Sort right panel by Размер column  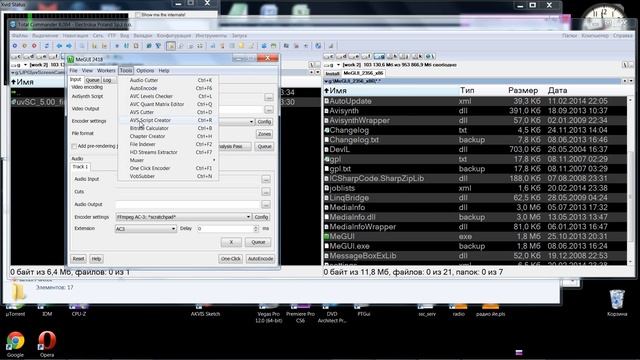coord(523,91)
